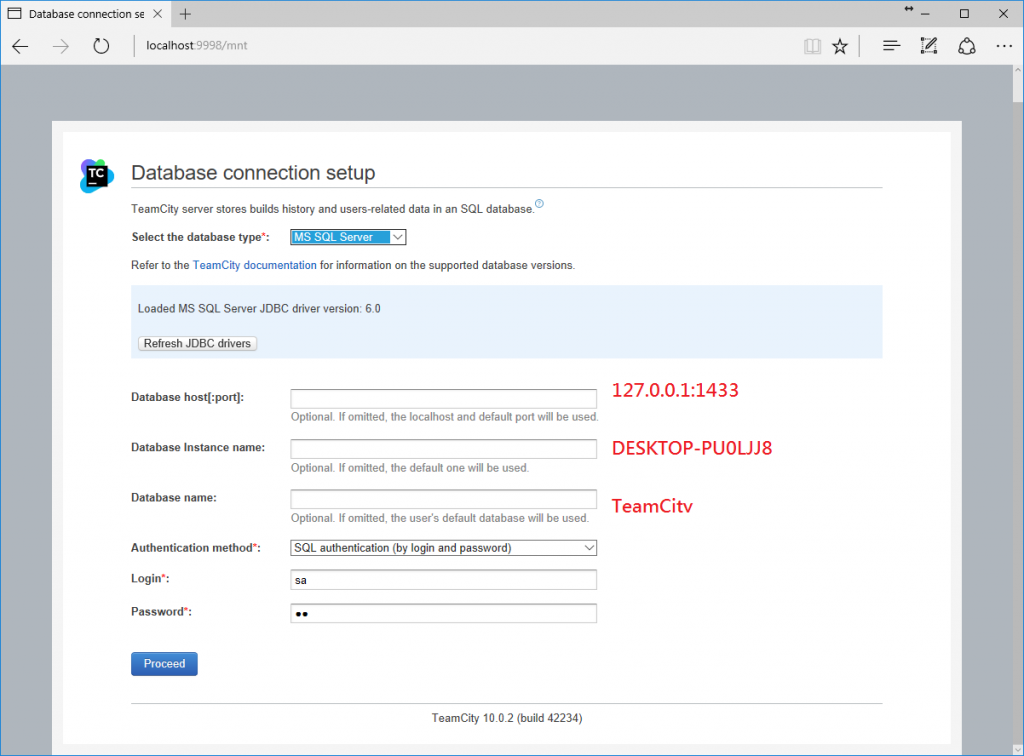This screenshot has width=1024, height=756.
Task: Close the Database connection setup tab
Action: point(157,14)
